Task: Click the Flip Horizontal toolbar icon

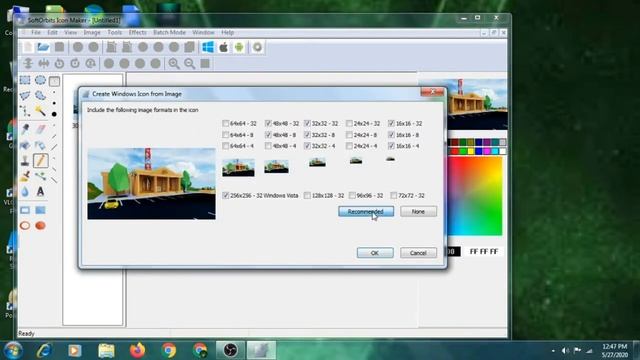Action: point(44,63)
